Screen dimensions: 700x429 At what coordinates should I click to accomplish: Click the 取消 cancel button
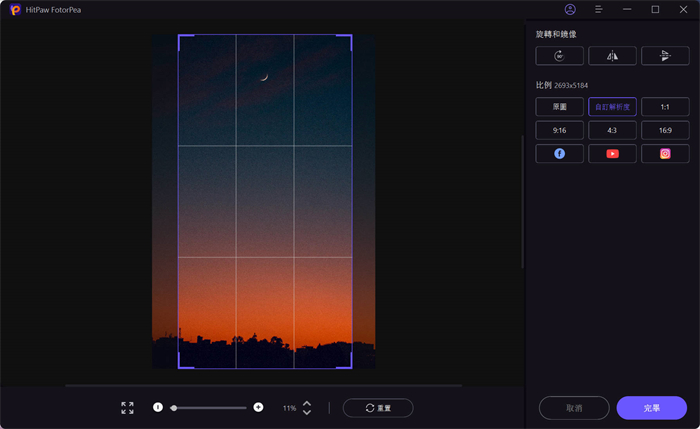[574, 408]
